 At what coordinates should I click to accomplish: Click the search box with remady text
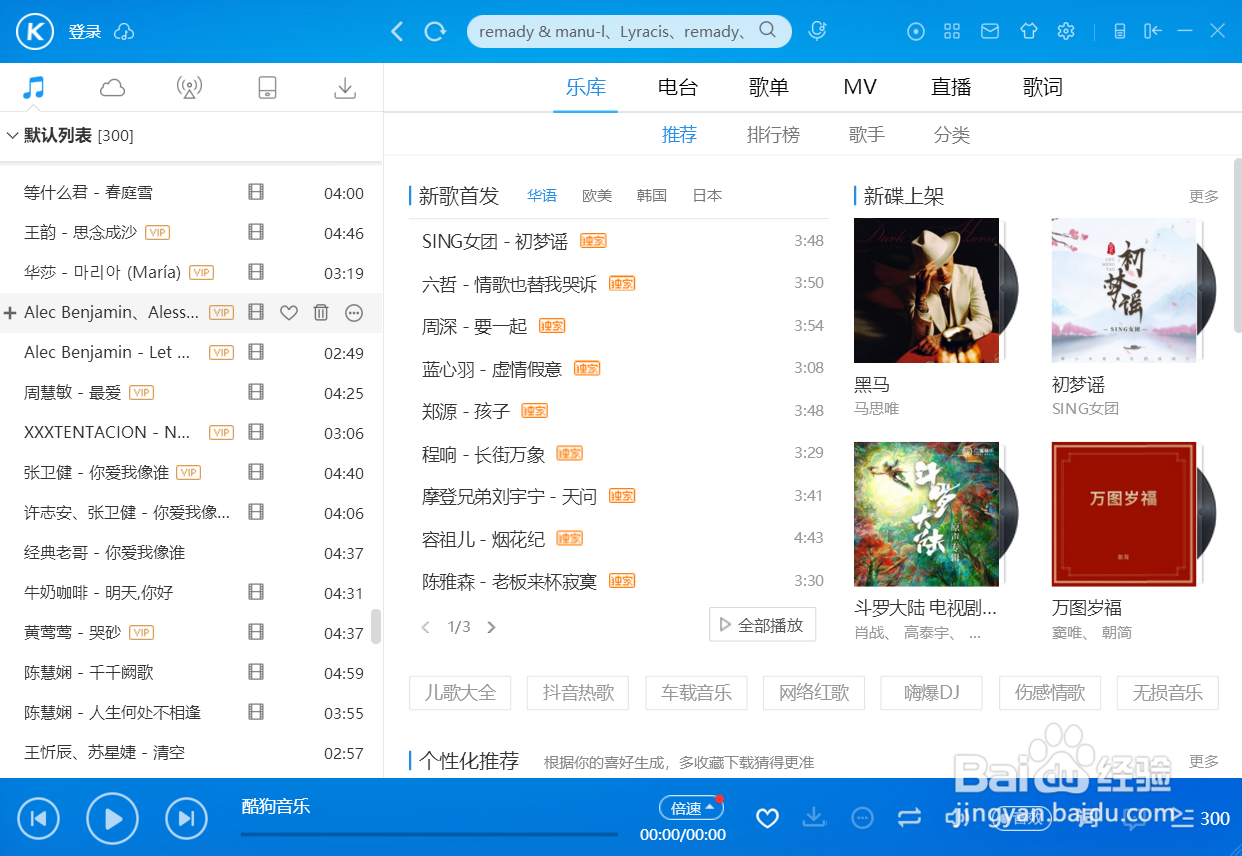pyautogui.click(x=629, y=31)
